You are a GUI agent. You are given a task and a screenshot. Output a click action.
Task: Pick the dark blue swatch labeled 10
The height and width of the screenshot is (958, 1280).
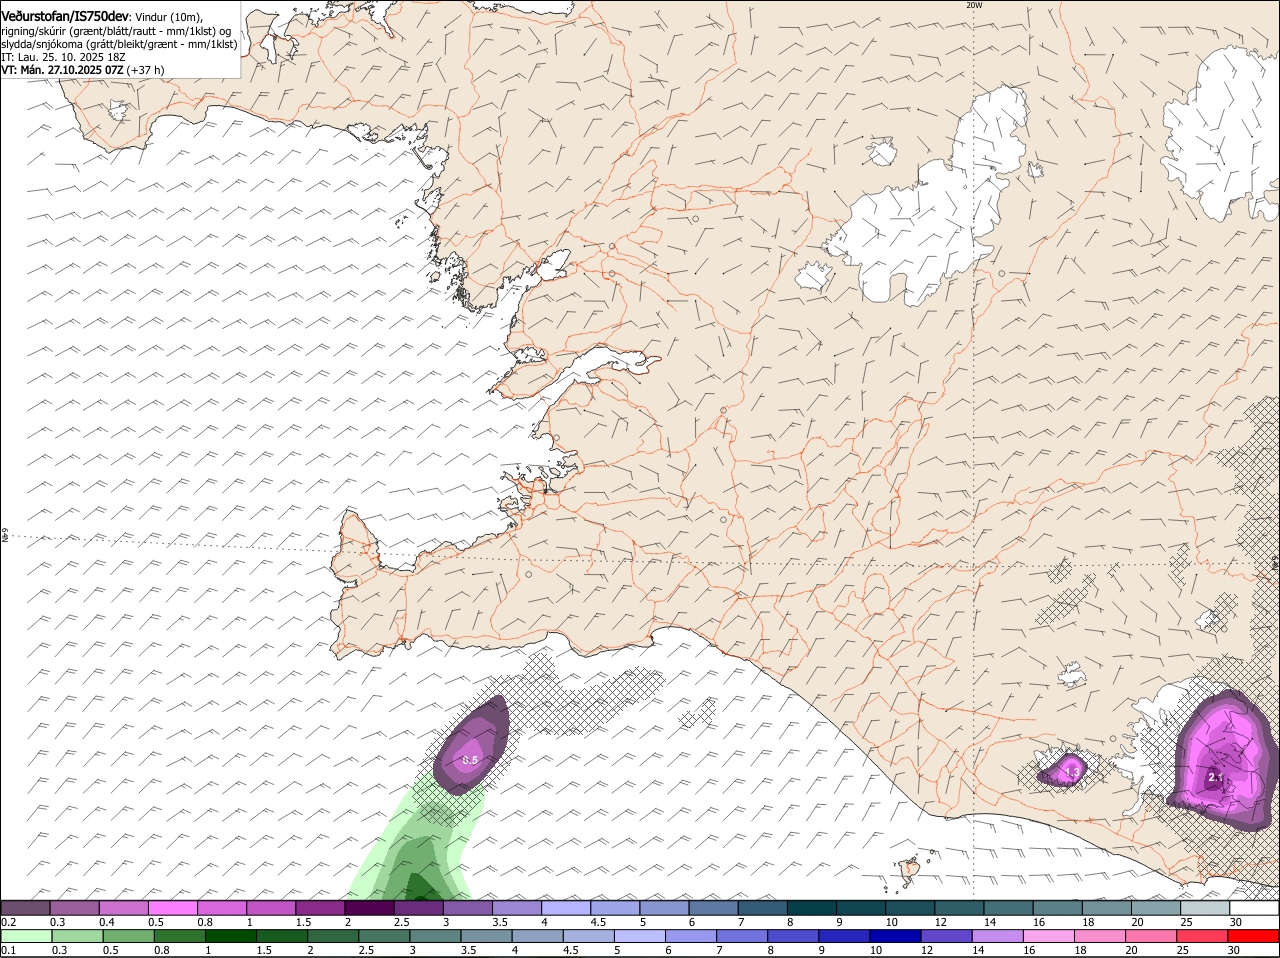895,936
